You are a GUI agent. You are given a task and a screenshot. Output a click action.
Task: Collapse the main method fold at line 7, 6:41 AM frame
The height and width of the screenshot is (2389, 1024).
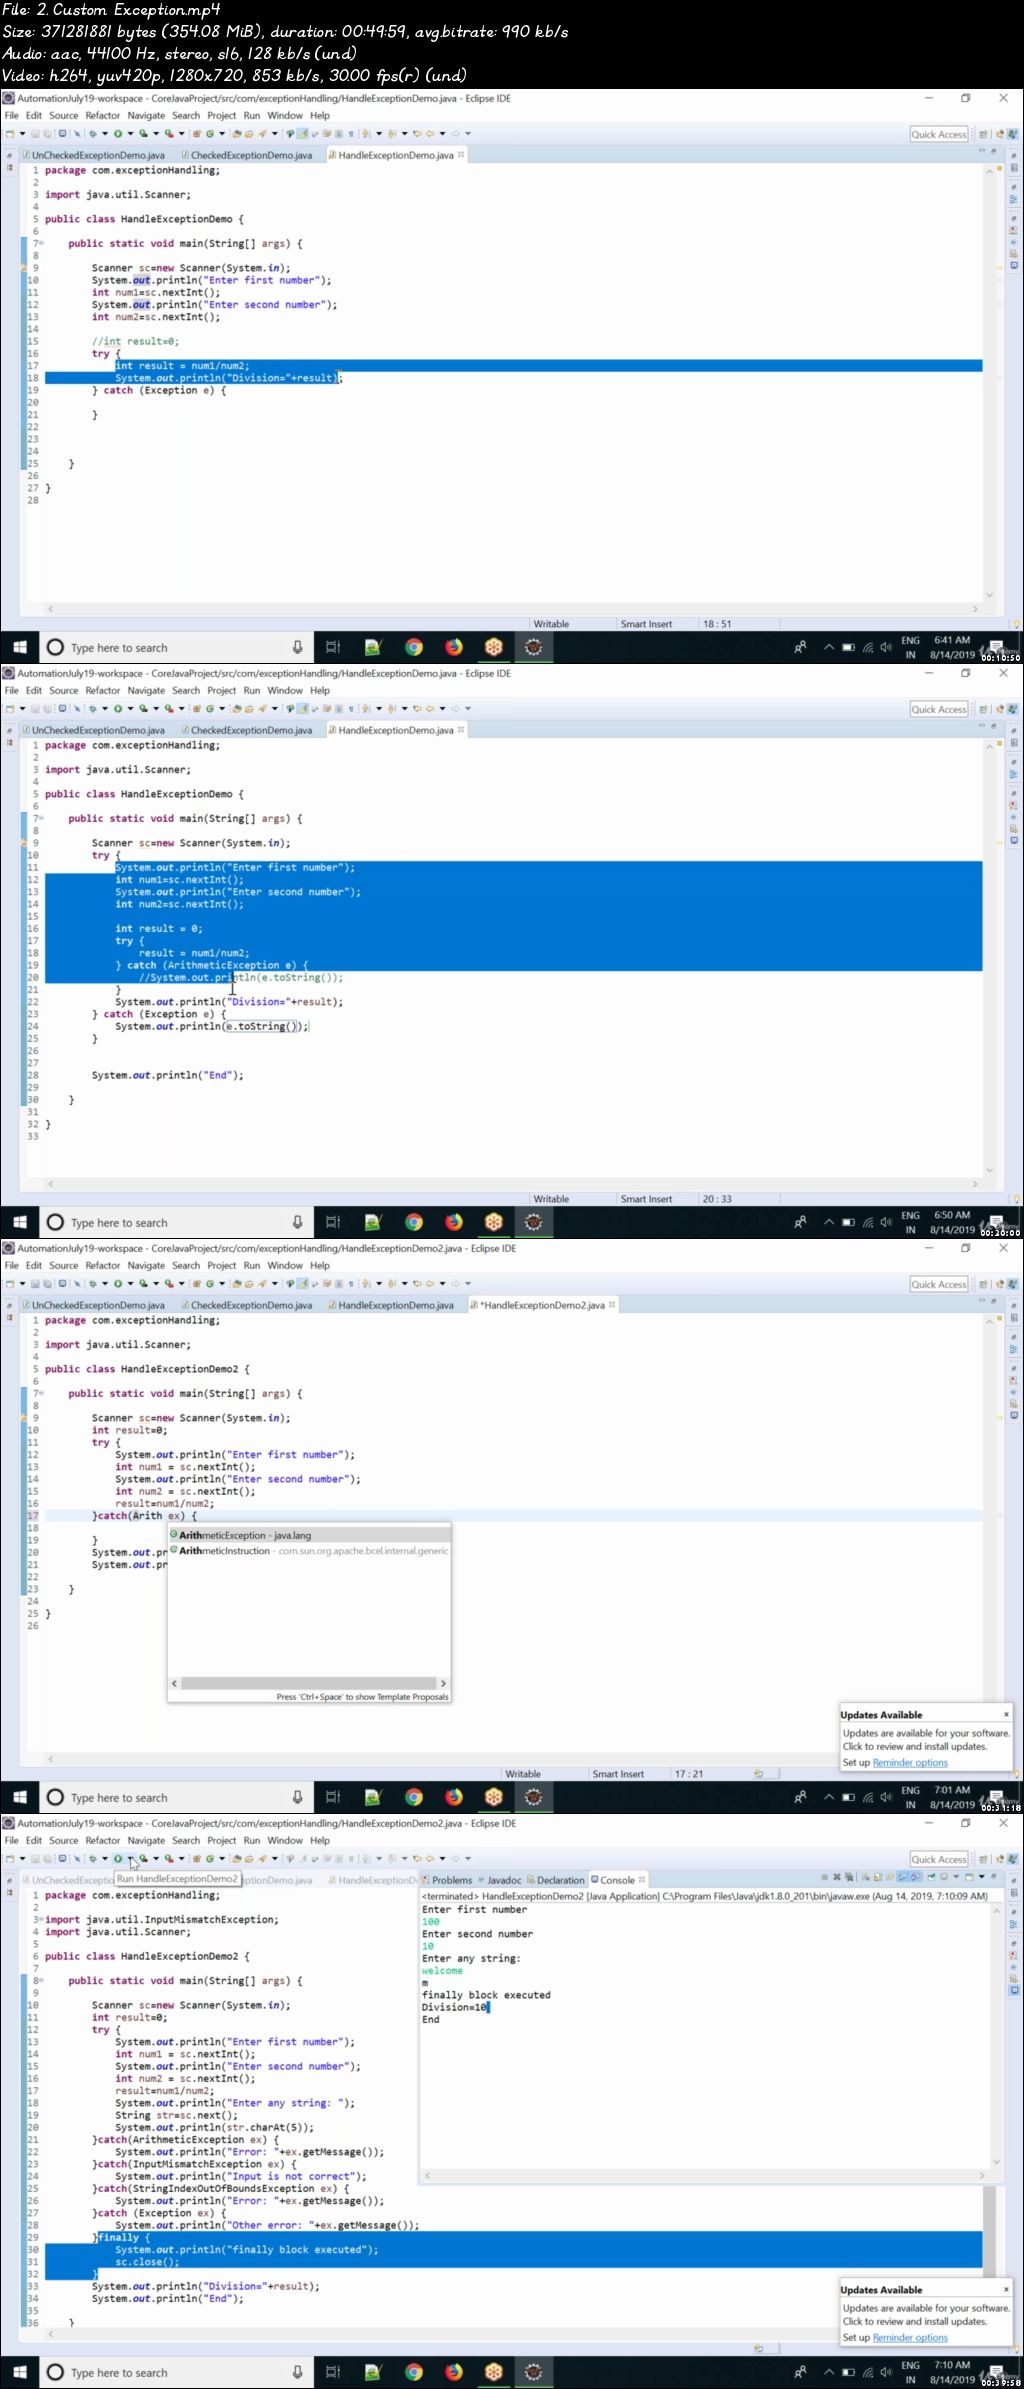point(40,243)
